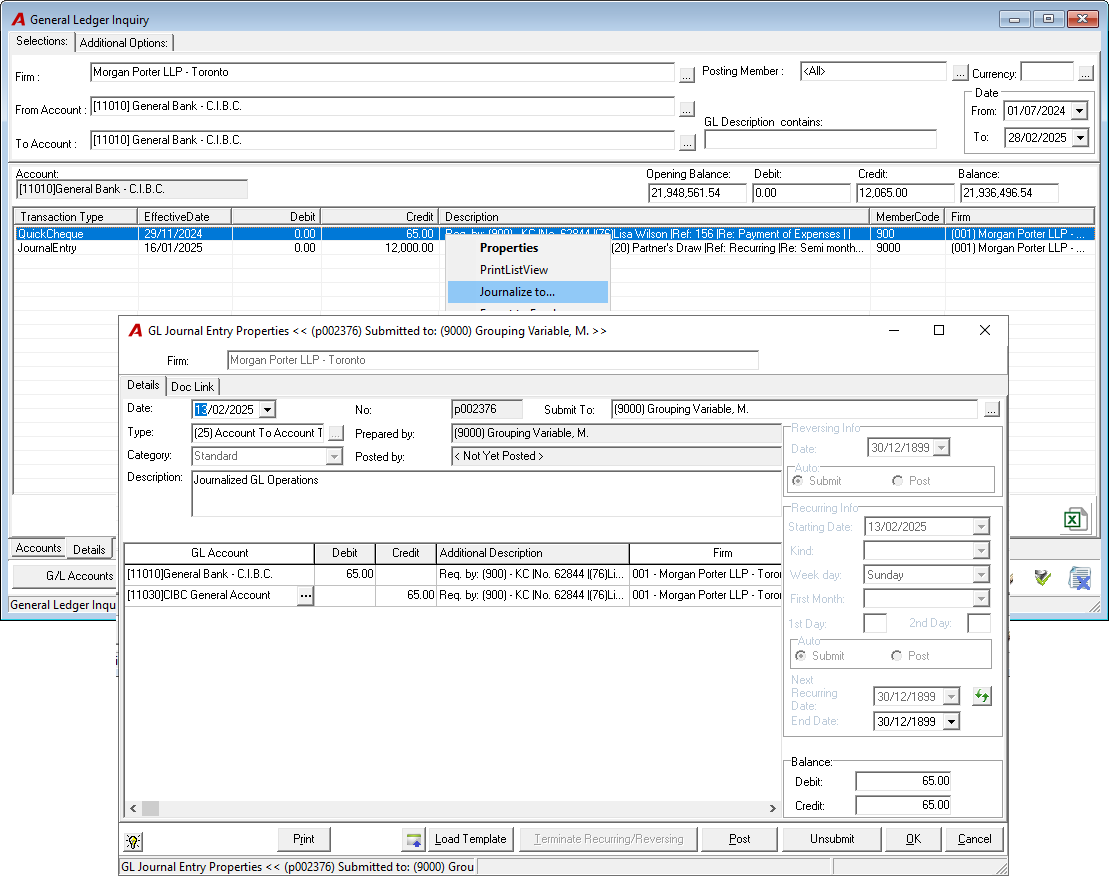Click the Print button
The width and height of the screenshot is (1109, 879).
(x=303, y=839)
